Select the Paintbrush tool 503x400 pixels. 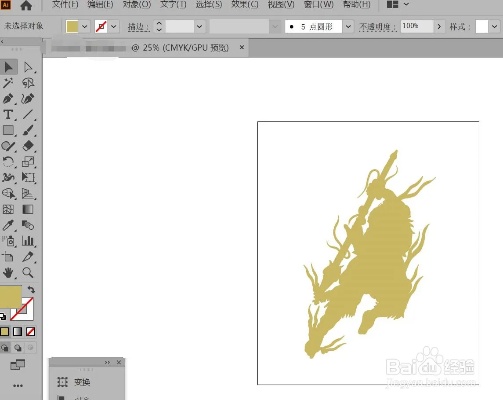[x=28, y=130]
